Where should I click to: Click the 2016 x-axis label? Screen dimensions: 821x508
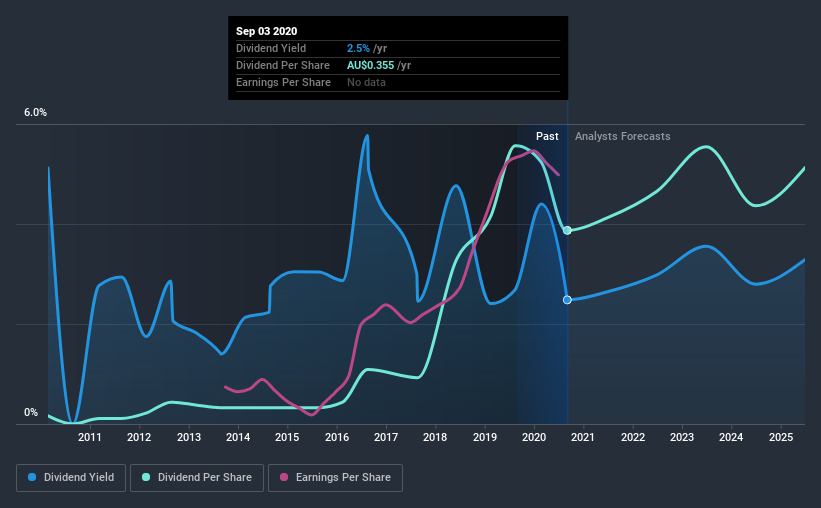[x=337, y=437]
